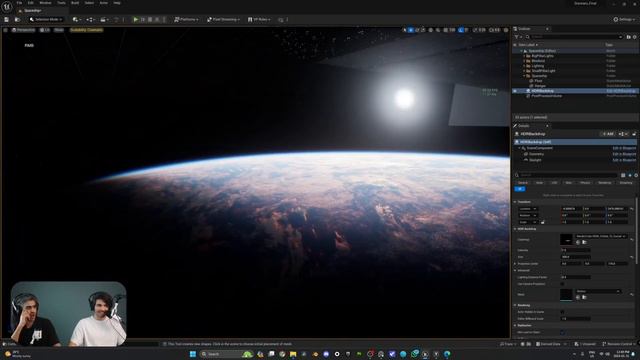This screenshot has height=360, width=640.
Task: Click the Add component button in Details
Action: pyautogui.click(x=608, y=134)
